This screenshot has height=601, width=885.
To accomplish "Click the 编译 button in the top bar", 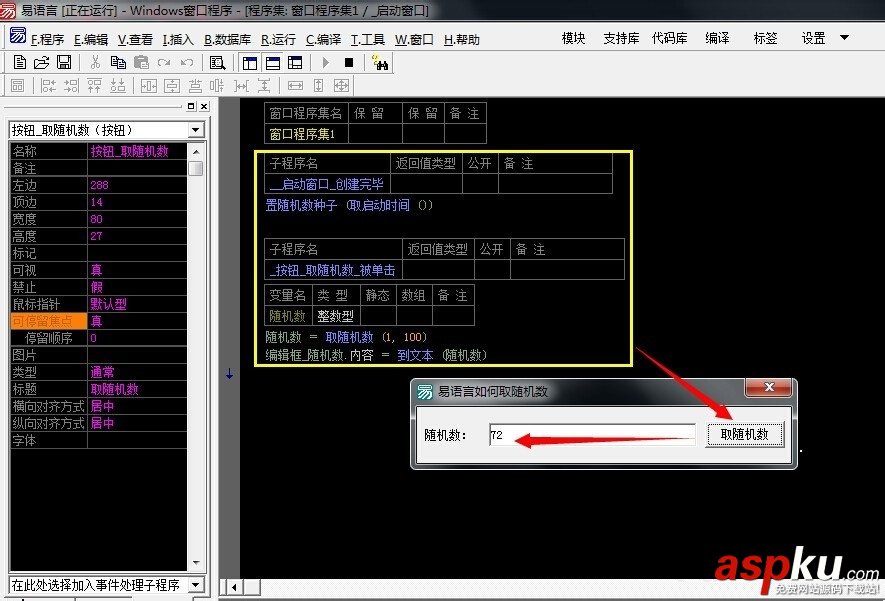I will tap(717, 38).
